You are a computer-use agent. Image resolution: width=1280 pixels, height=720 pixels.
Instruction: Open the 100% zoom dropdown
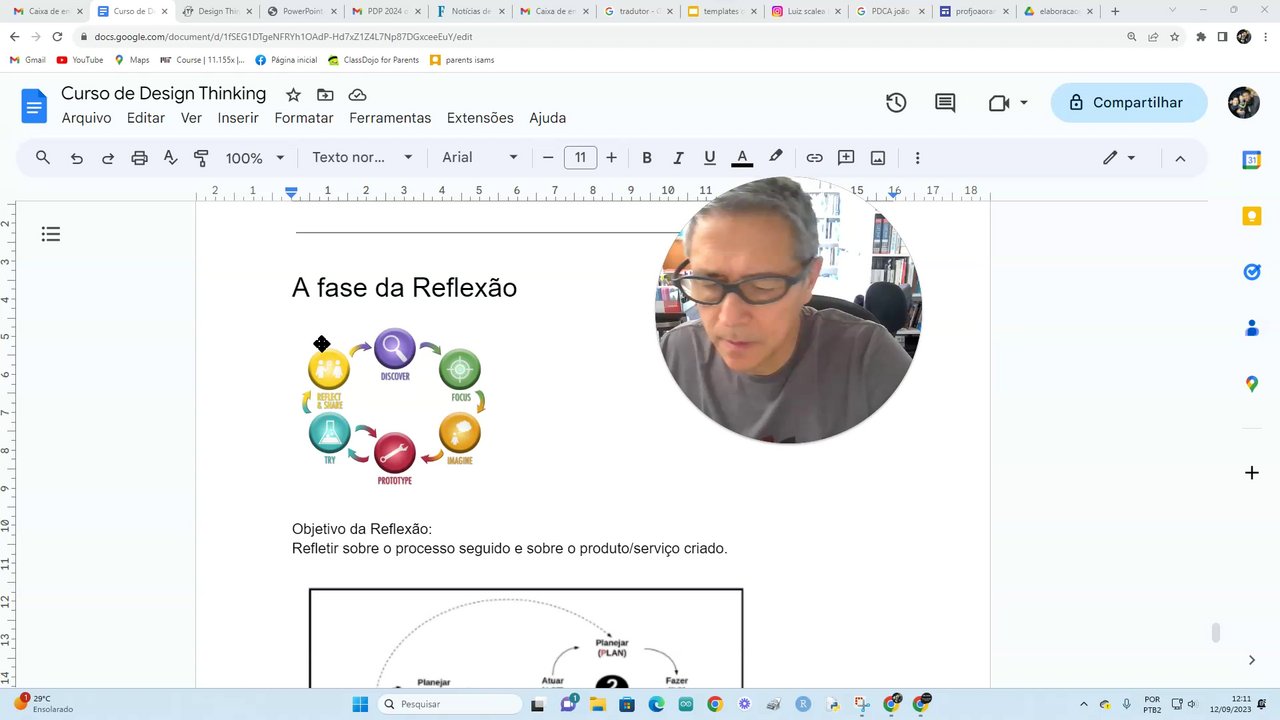pyautogui.click(x=255, y=158)
